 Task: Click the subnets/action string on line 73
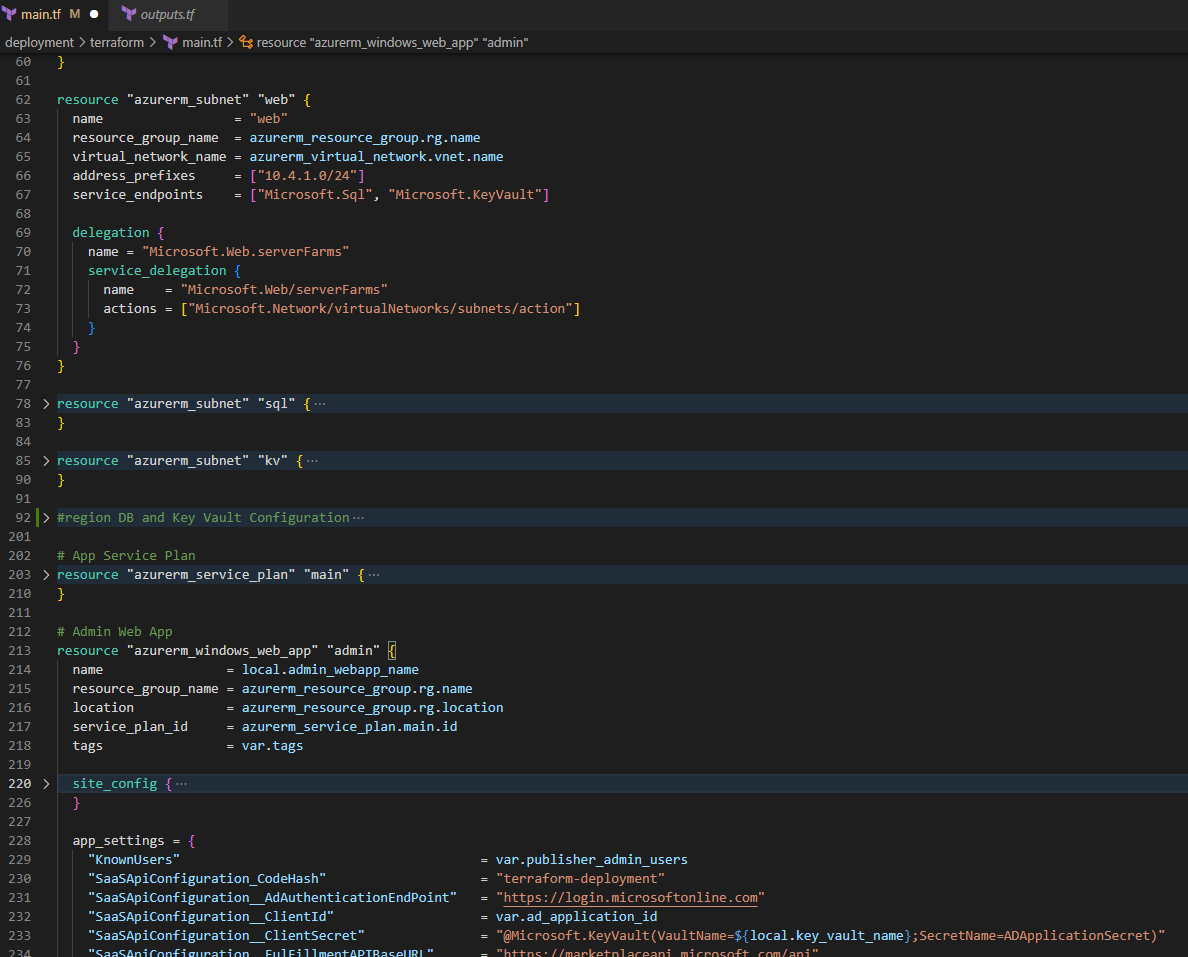(380, 308)
